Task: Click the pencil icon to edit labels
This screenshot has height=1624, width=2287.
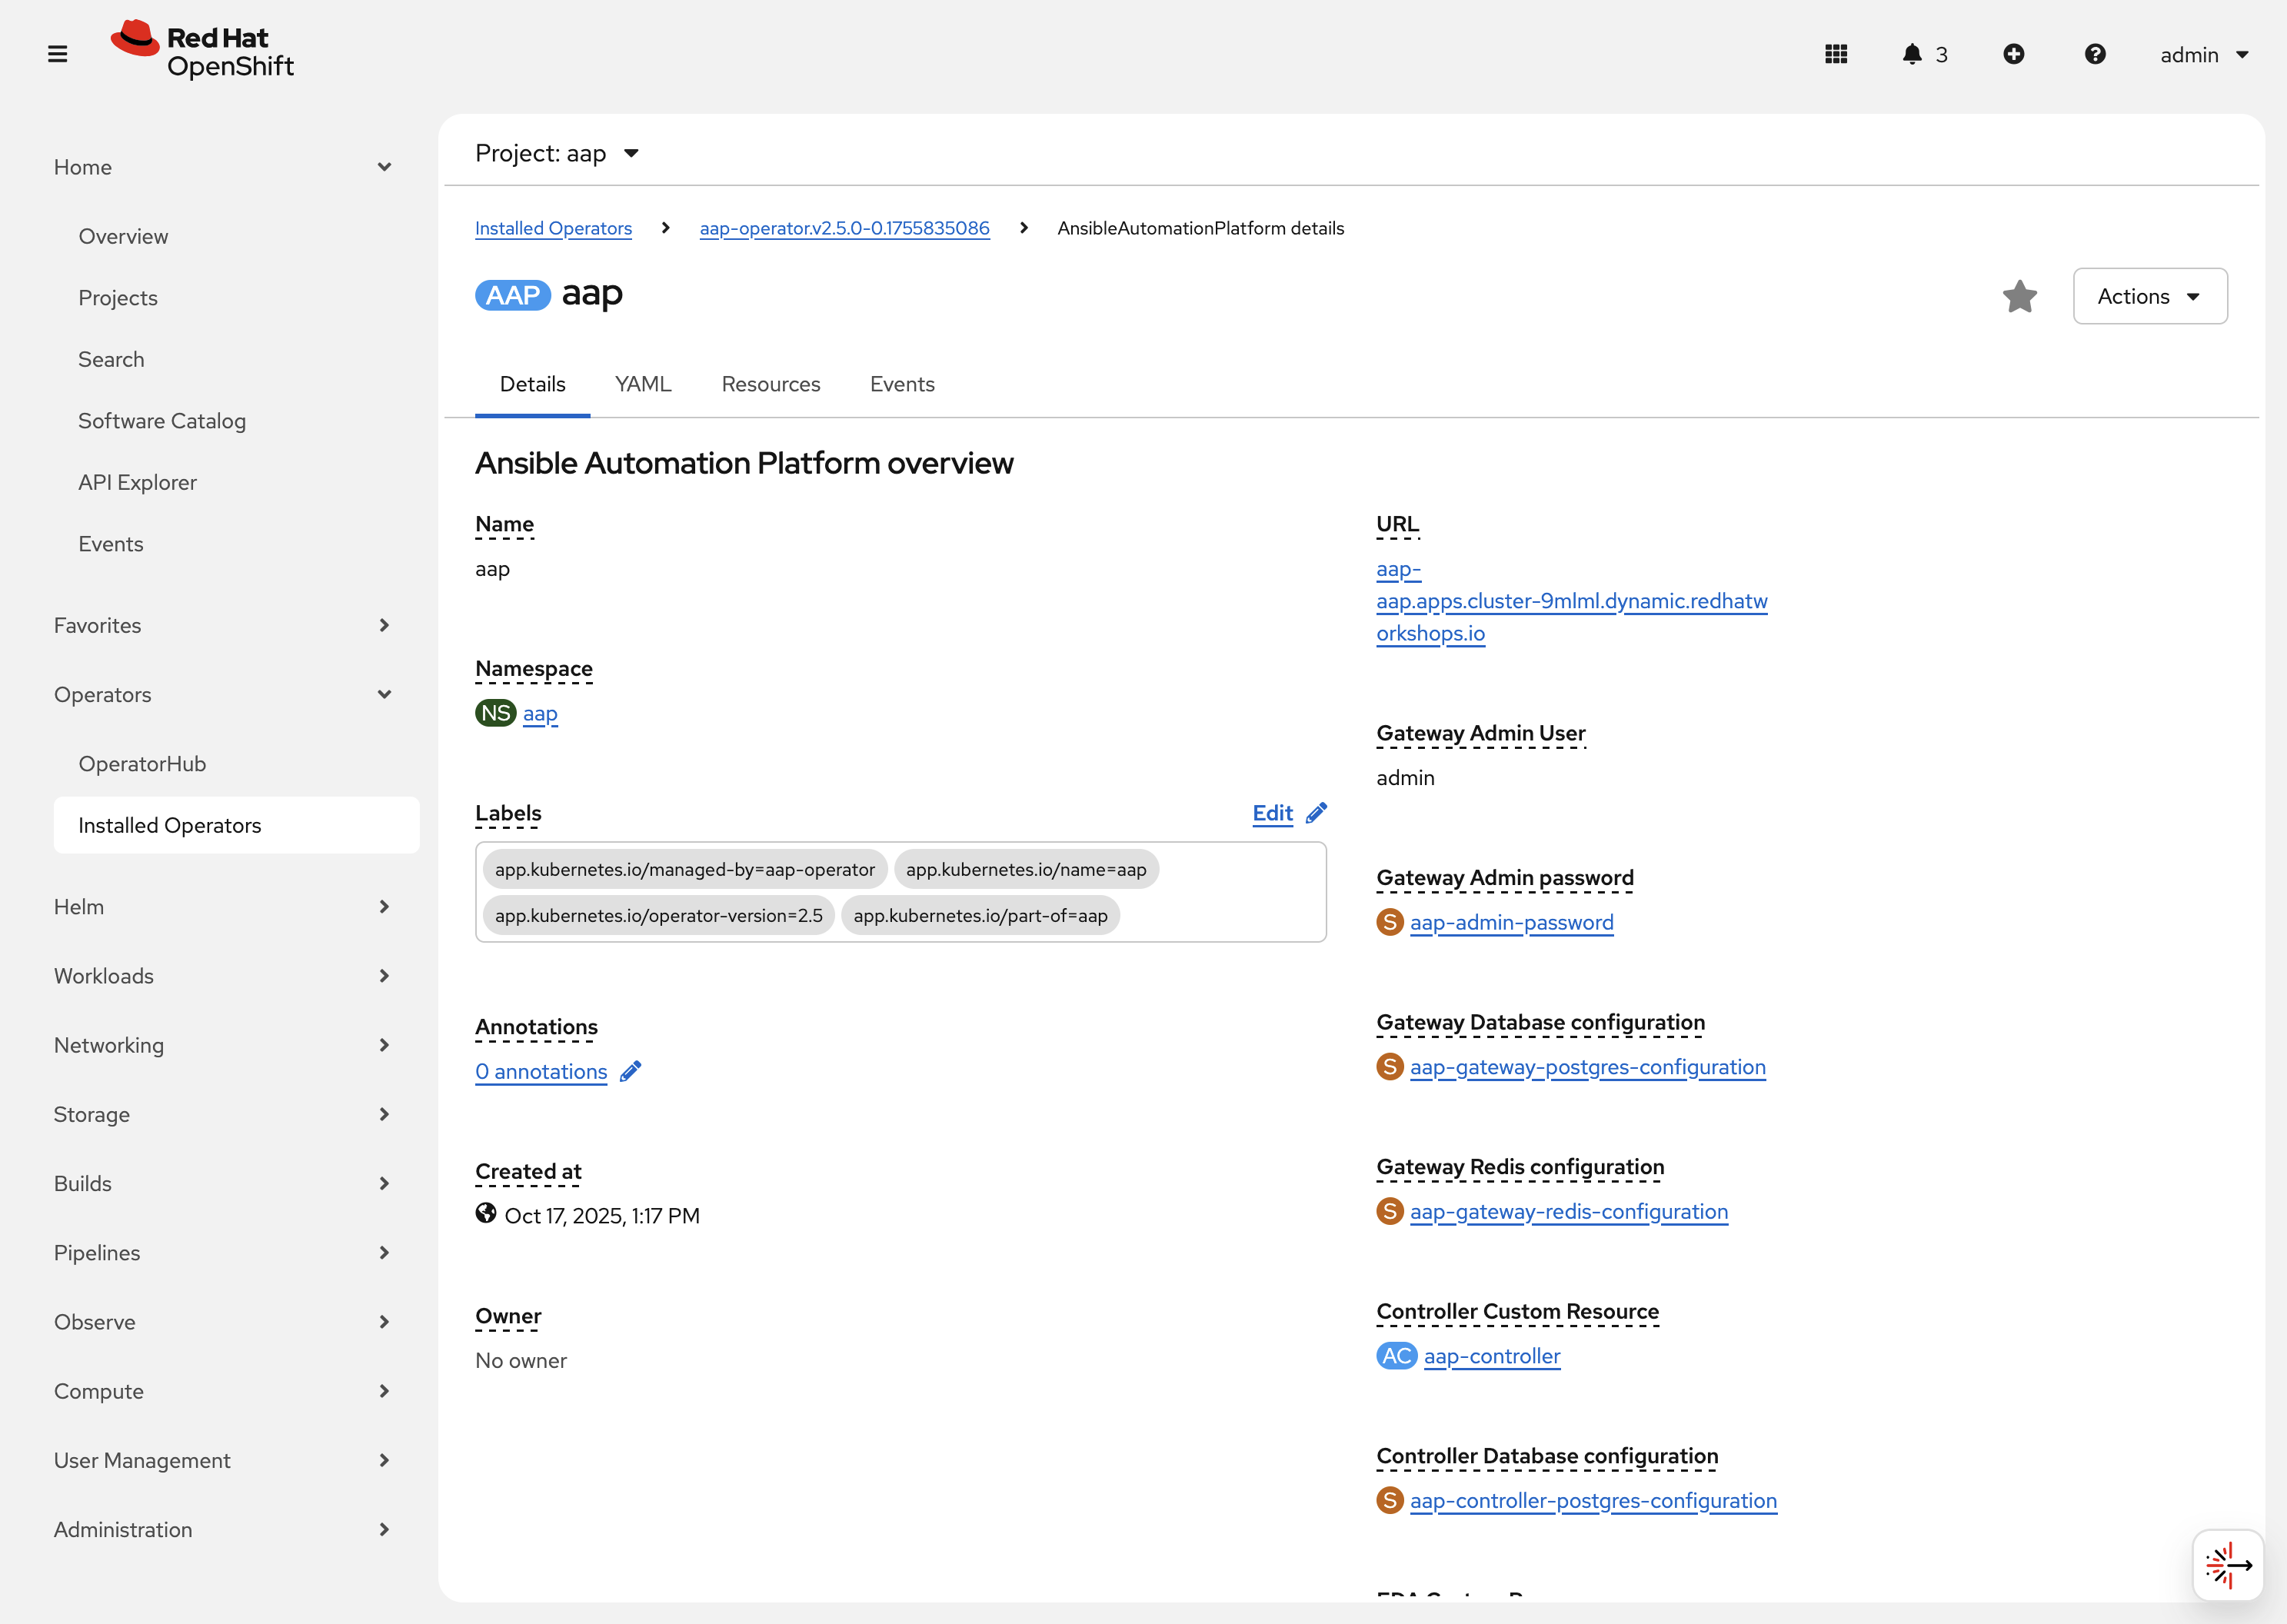Action: 1317,813
